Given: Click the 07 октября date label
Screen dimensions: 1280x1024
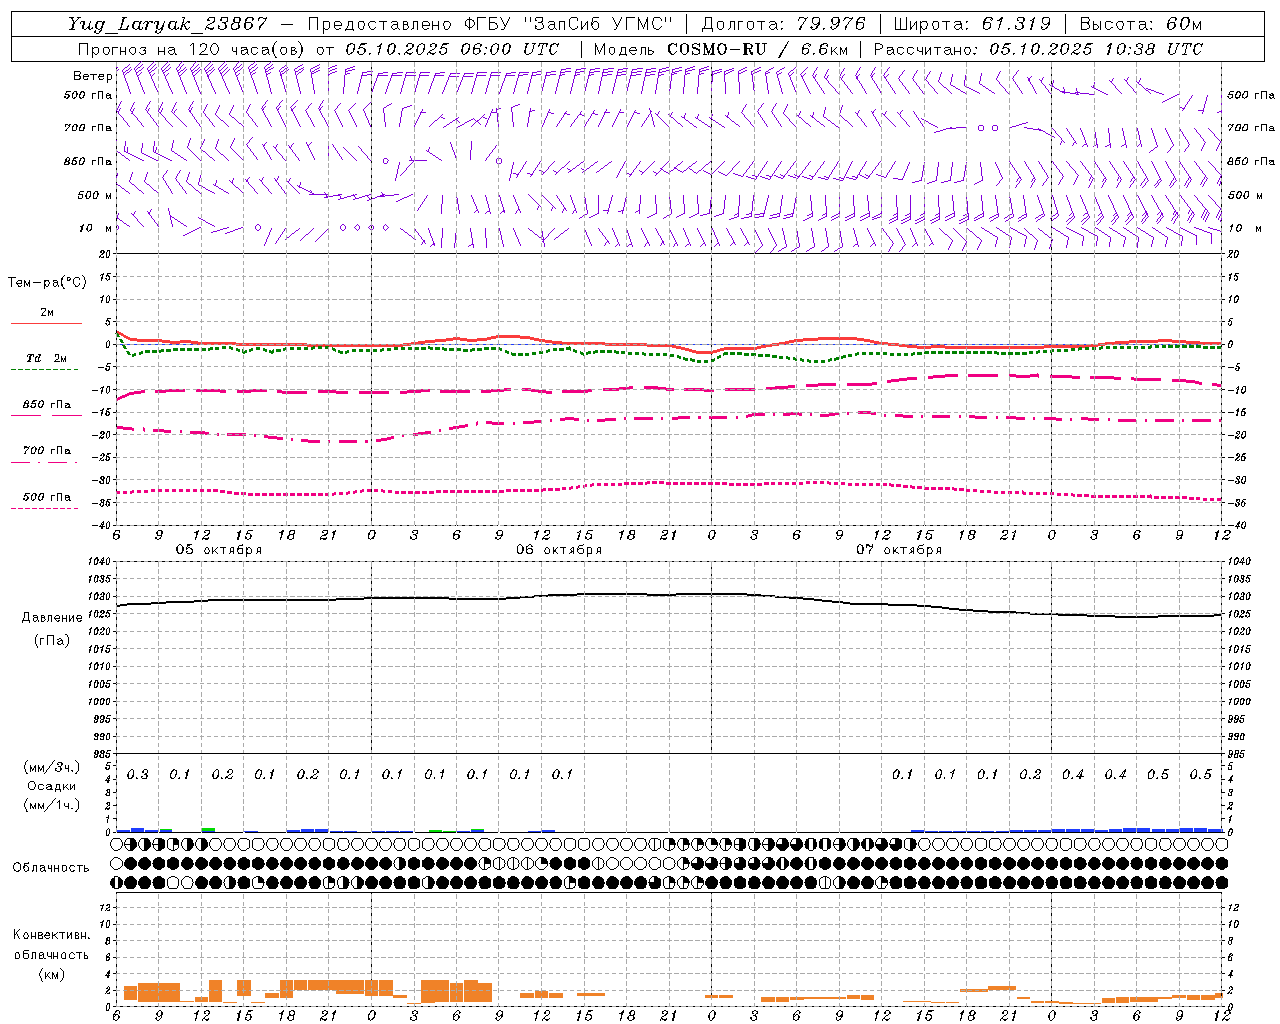Looking at the screenshot, I should [x=899, y=550].
